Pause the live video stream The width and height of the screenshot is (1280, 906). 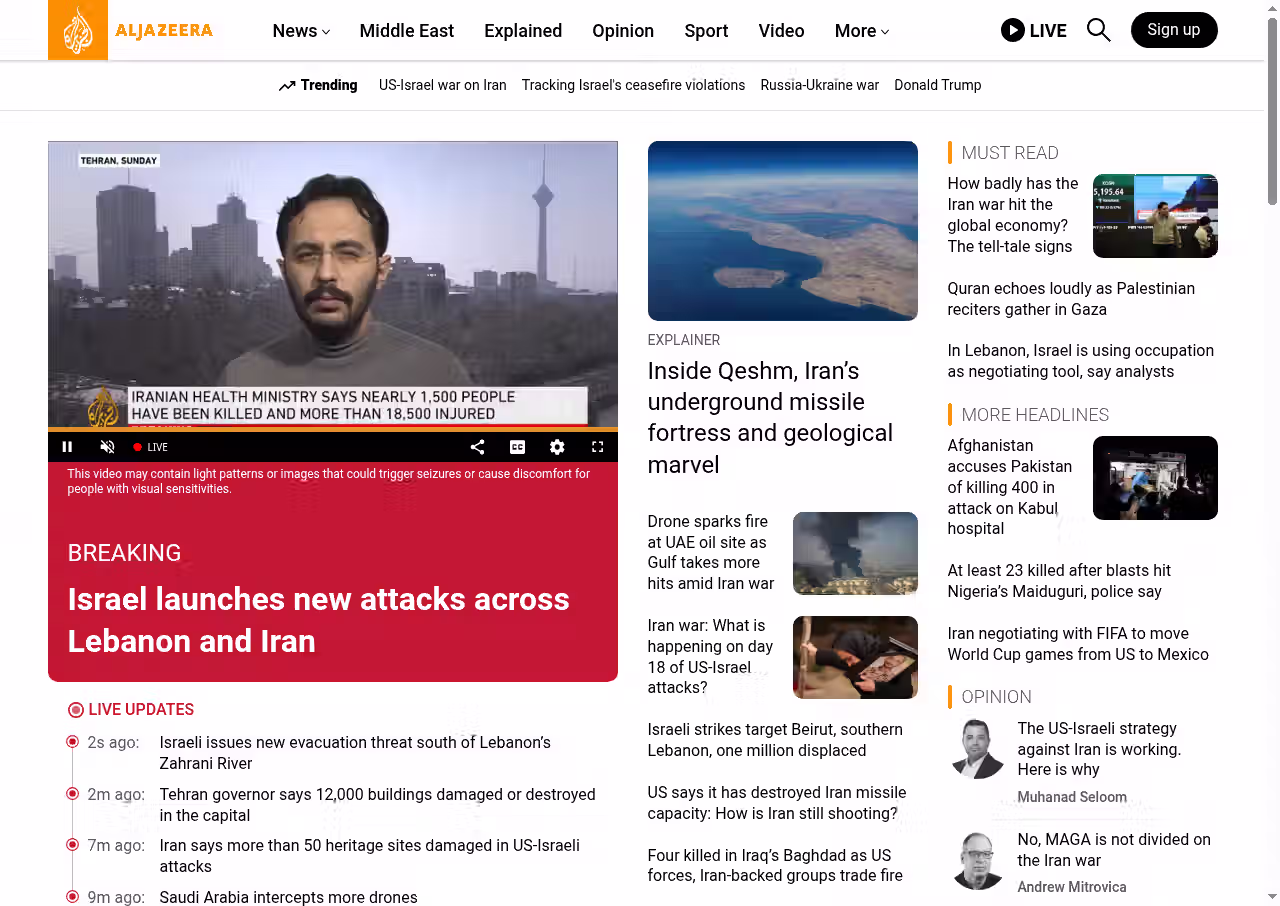[x=67, y=447]
